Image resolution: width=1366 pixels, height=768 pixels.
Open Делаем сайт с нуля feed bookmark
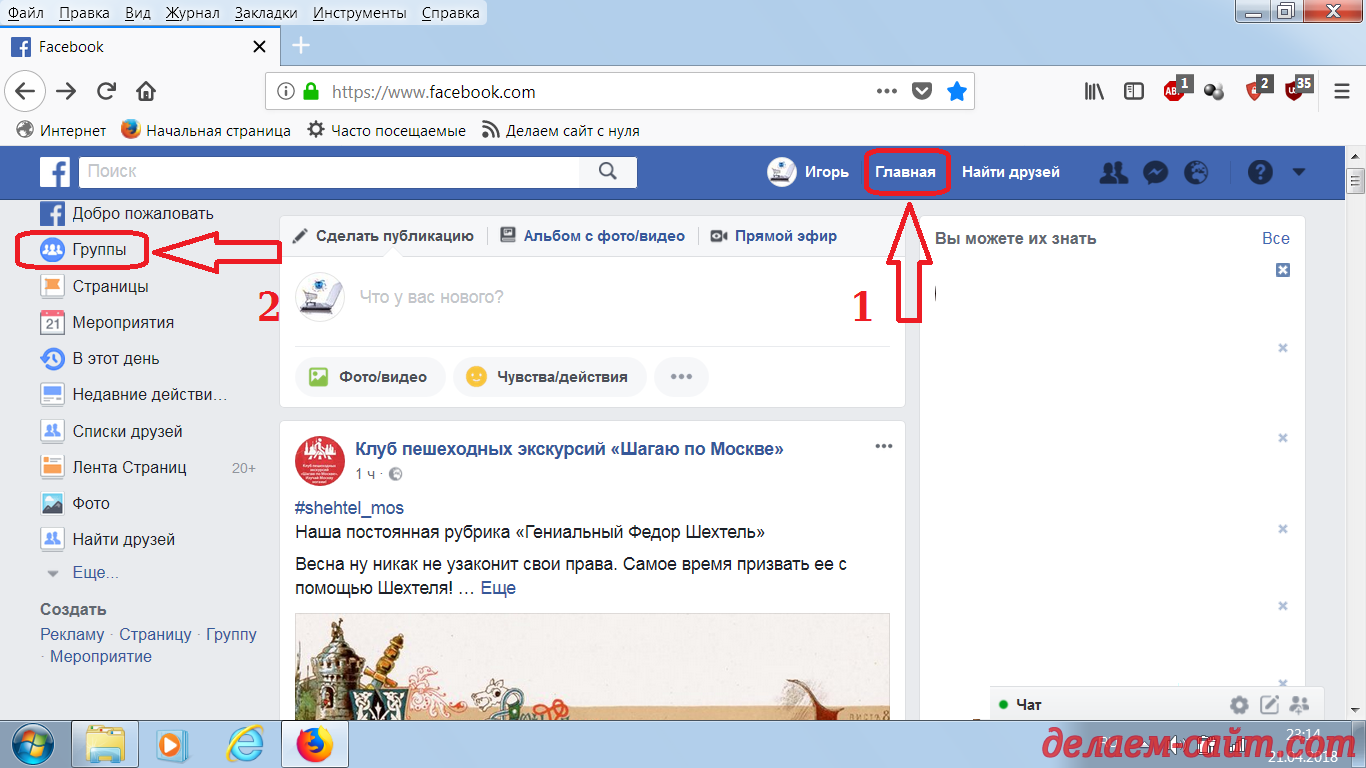560,130
